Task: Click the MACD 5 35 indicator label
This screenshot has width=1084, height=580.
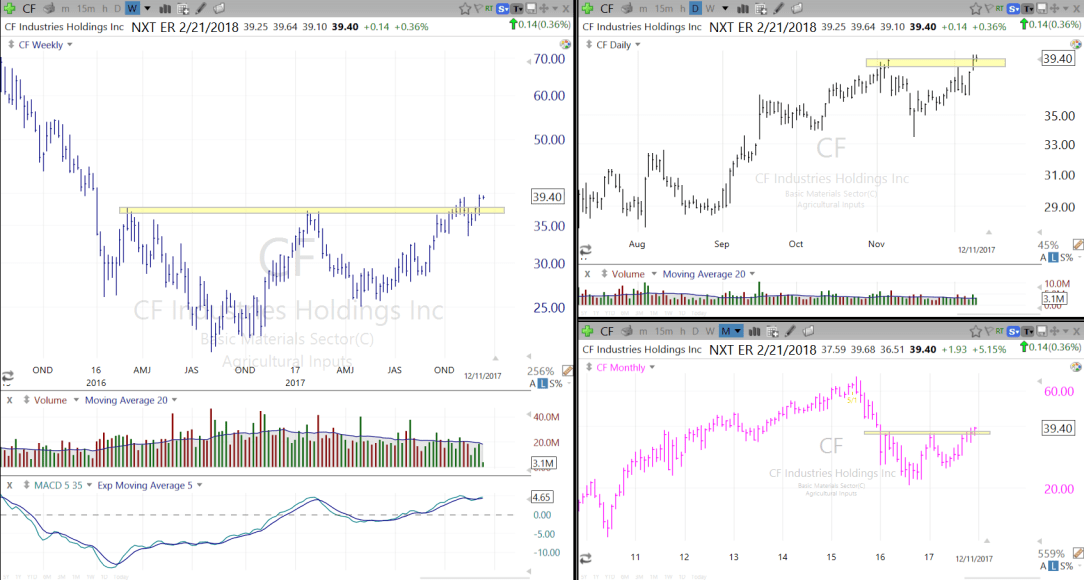Action: [52, 485]
